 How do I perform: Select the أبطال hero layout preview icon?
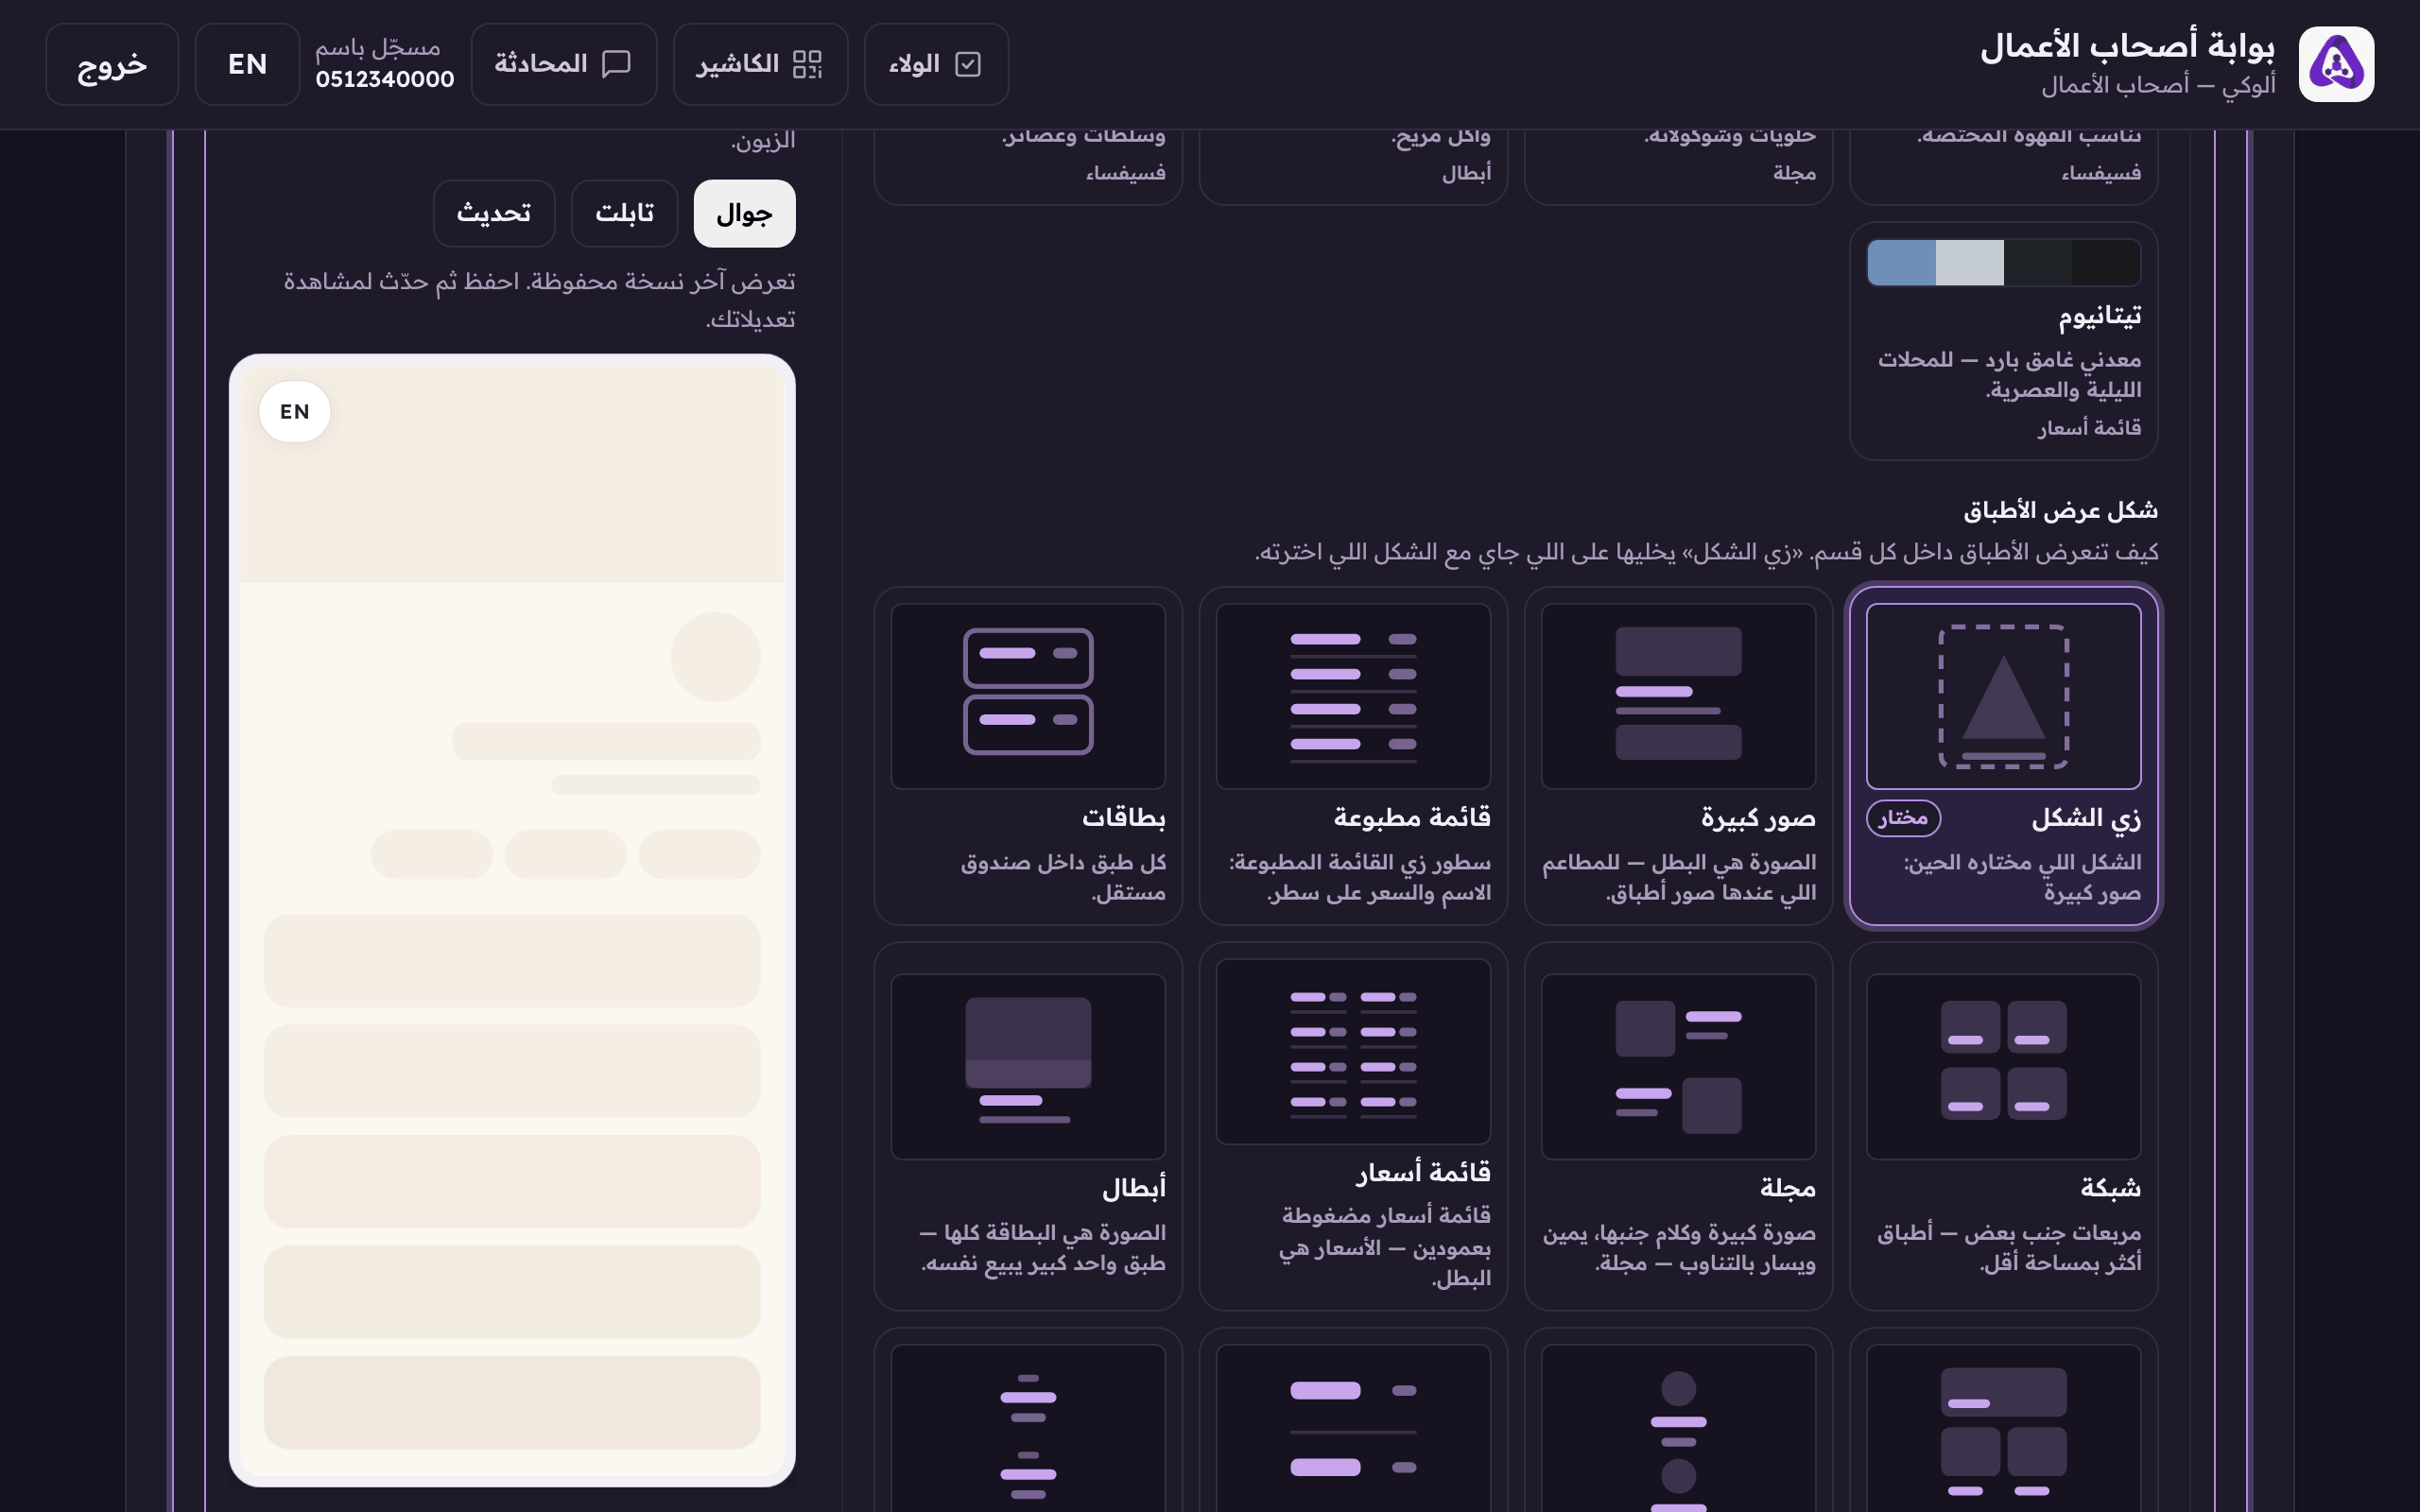(x=1028, y=1066)
